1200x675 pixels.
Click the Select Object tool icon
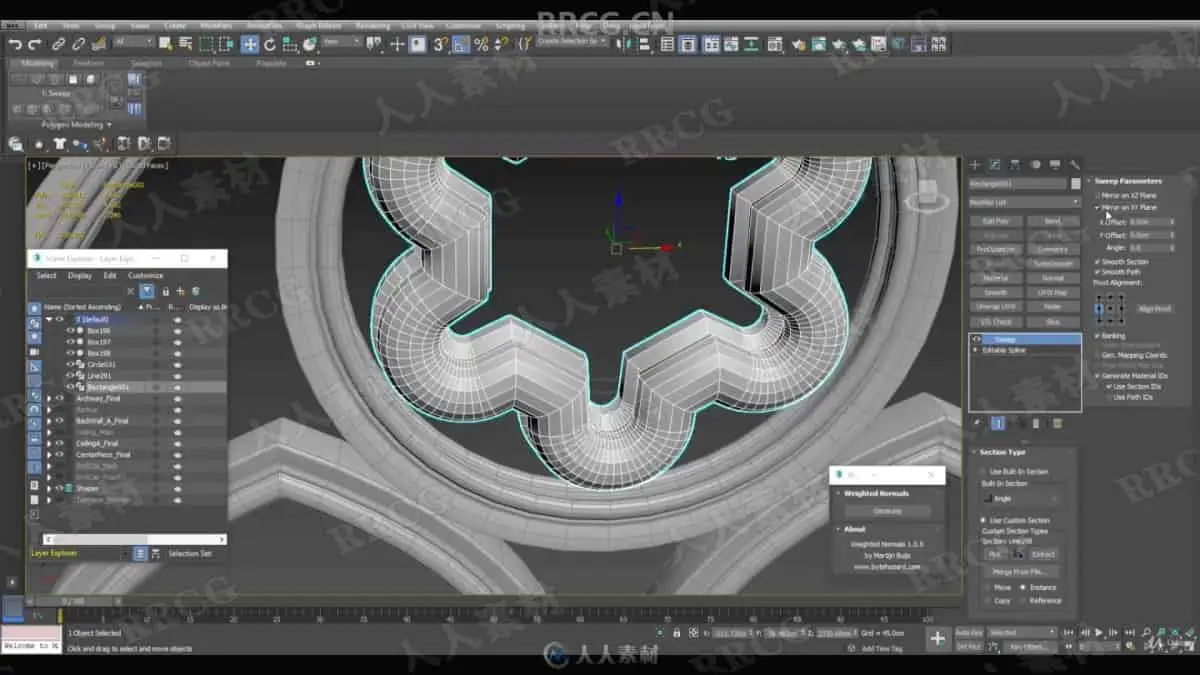tap(165, 44)
